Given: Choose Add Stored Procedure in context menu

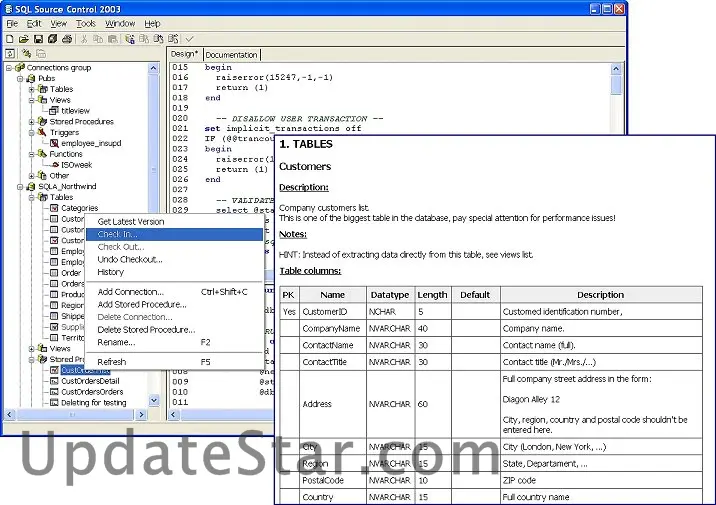Looking at the screenshot, I should coord(174,305).
